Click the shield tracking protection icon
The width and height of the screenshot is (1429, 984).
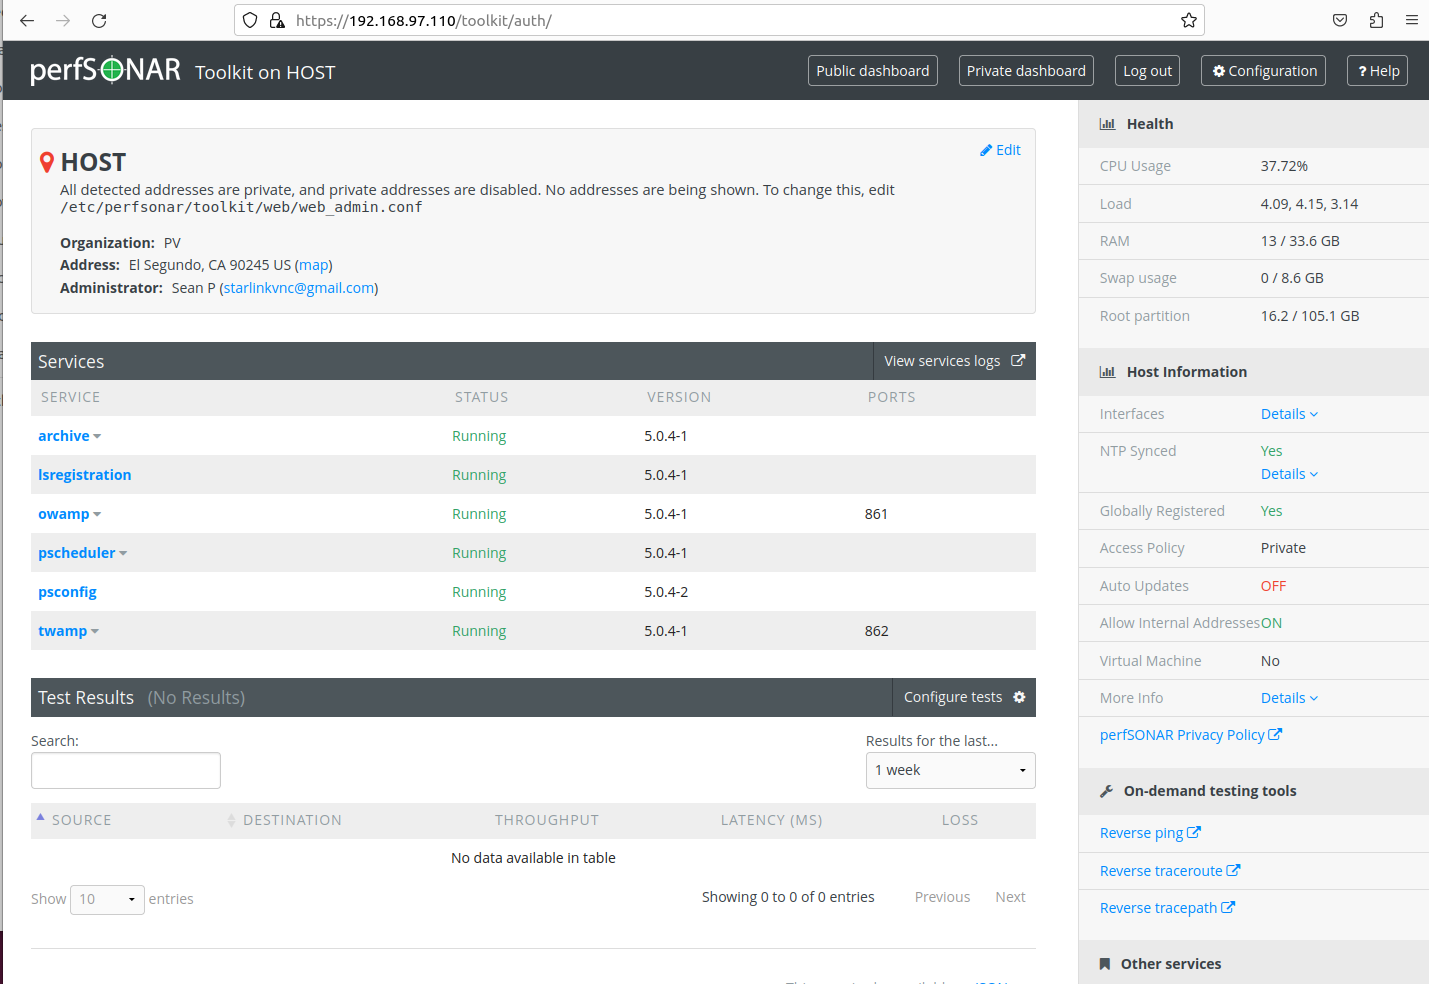(x=251, y=20)
